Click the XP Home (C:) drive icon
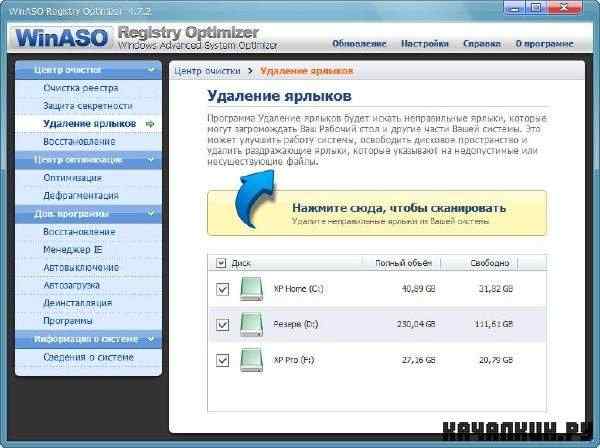Screen dimensions: 600x448 [251, 289]
